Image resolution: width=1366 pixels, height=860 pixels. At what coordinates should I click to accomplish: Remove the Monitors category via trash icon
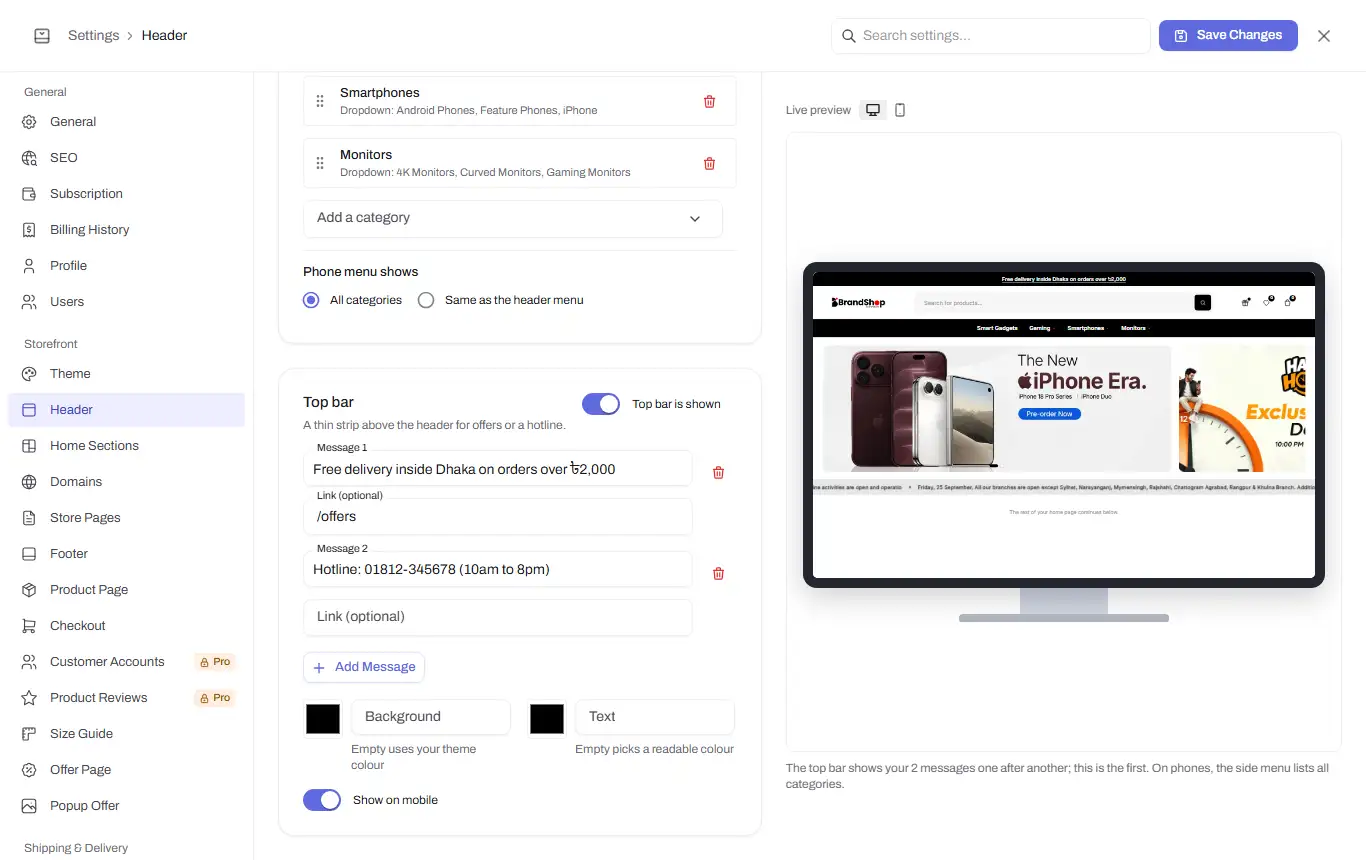point(709,163)
